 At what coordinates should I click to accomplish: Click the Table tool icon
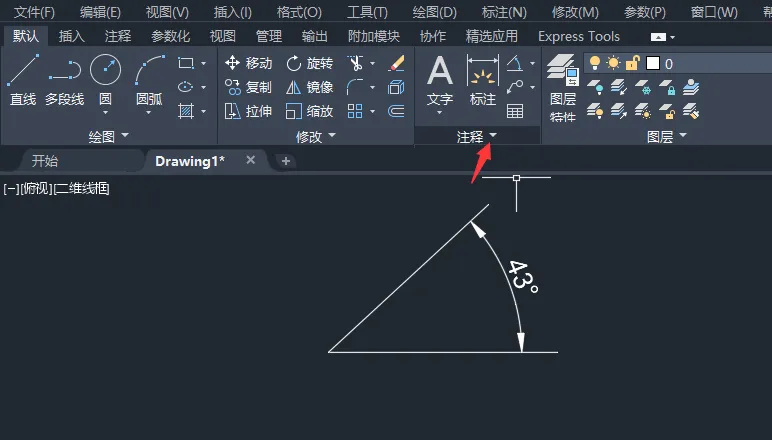(515, 111)
